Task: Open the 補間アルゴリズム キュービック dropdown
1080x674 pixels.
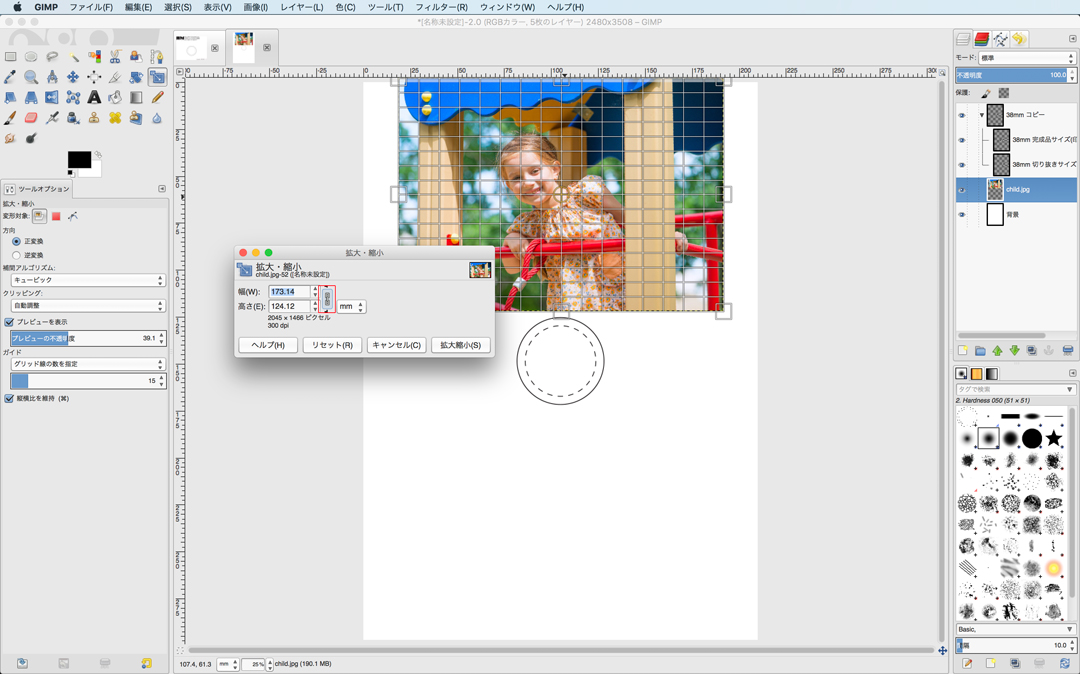Action: coord(88,281)
